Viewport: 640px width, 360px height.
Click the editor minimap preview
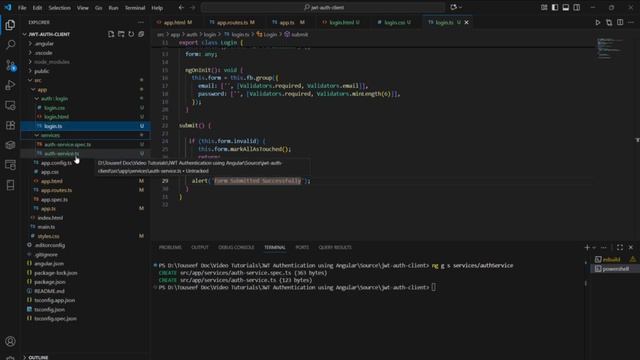click(611, 48)
